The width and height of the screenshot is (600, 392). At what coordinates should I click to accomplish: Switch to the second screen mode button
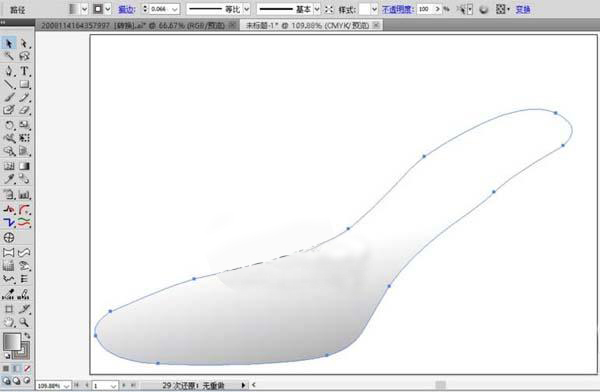16,381
